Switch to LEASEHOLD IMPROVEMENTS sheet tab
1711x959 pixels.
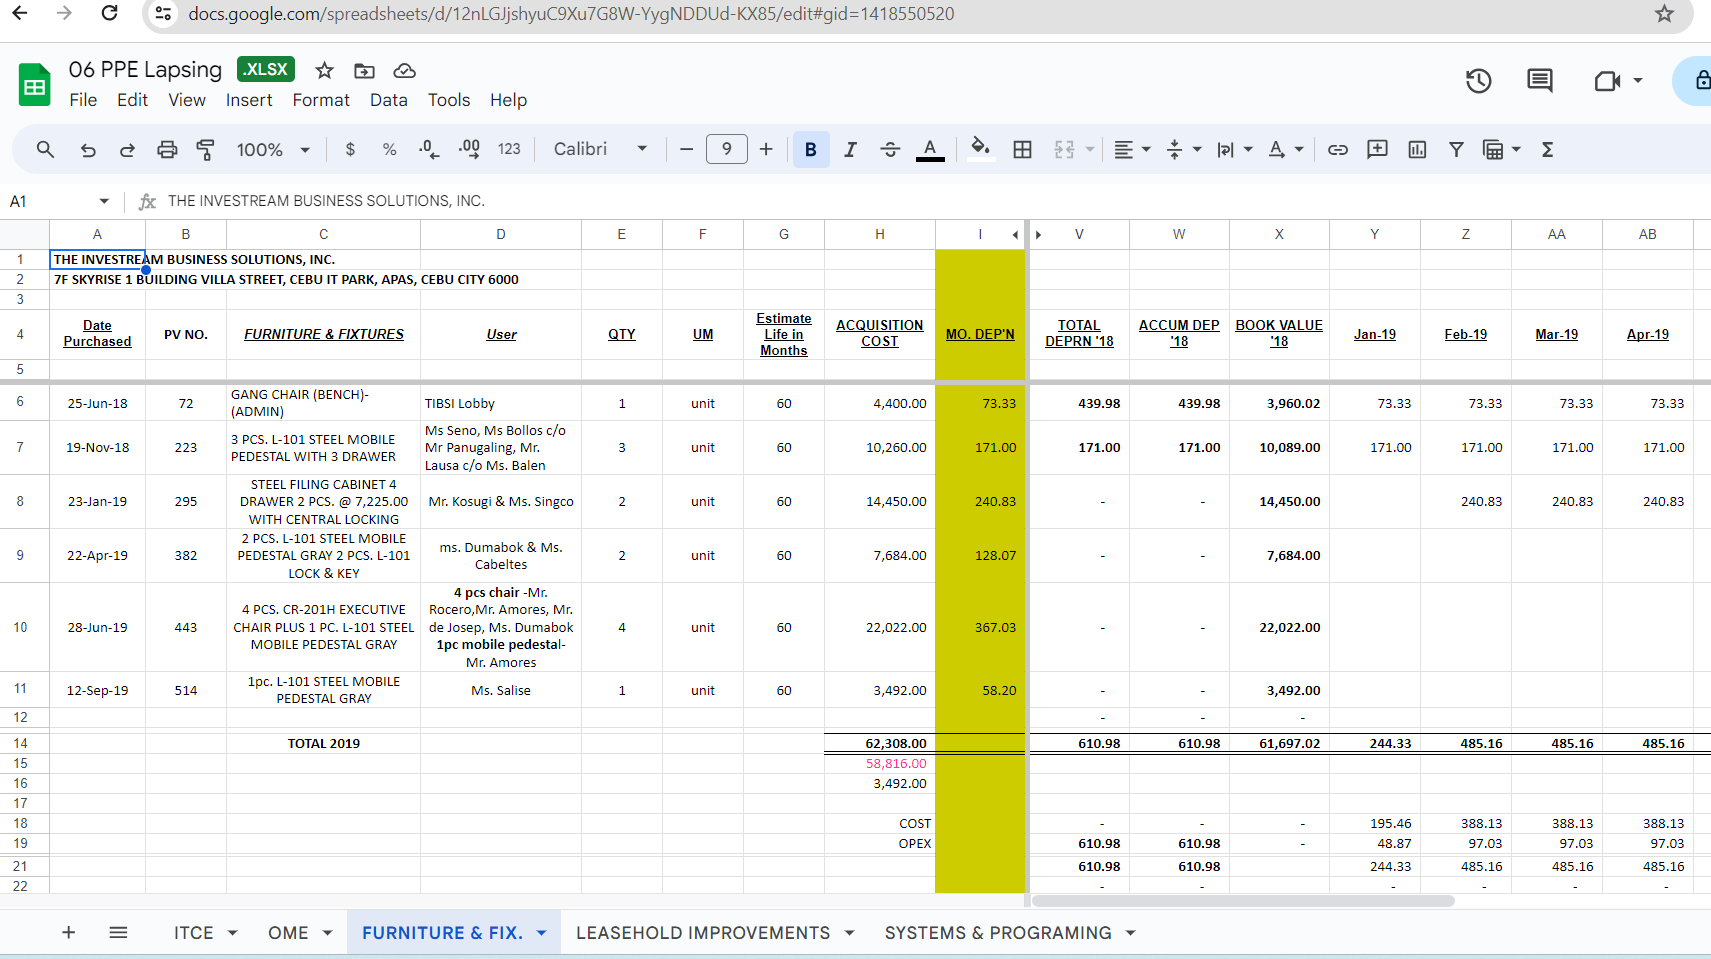[x=702, y=933]
